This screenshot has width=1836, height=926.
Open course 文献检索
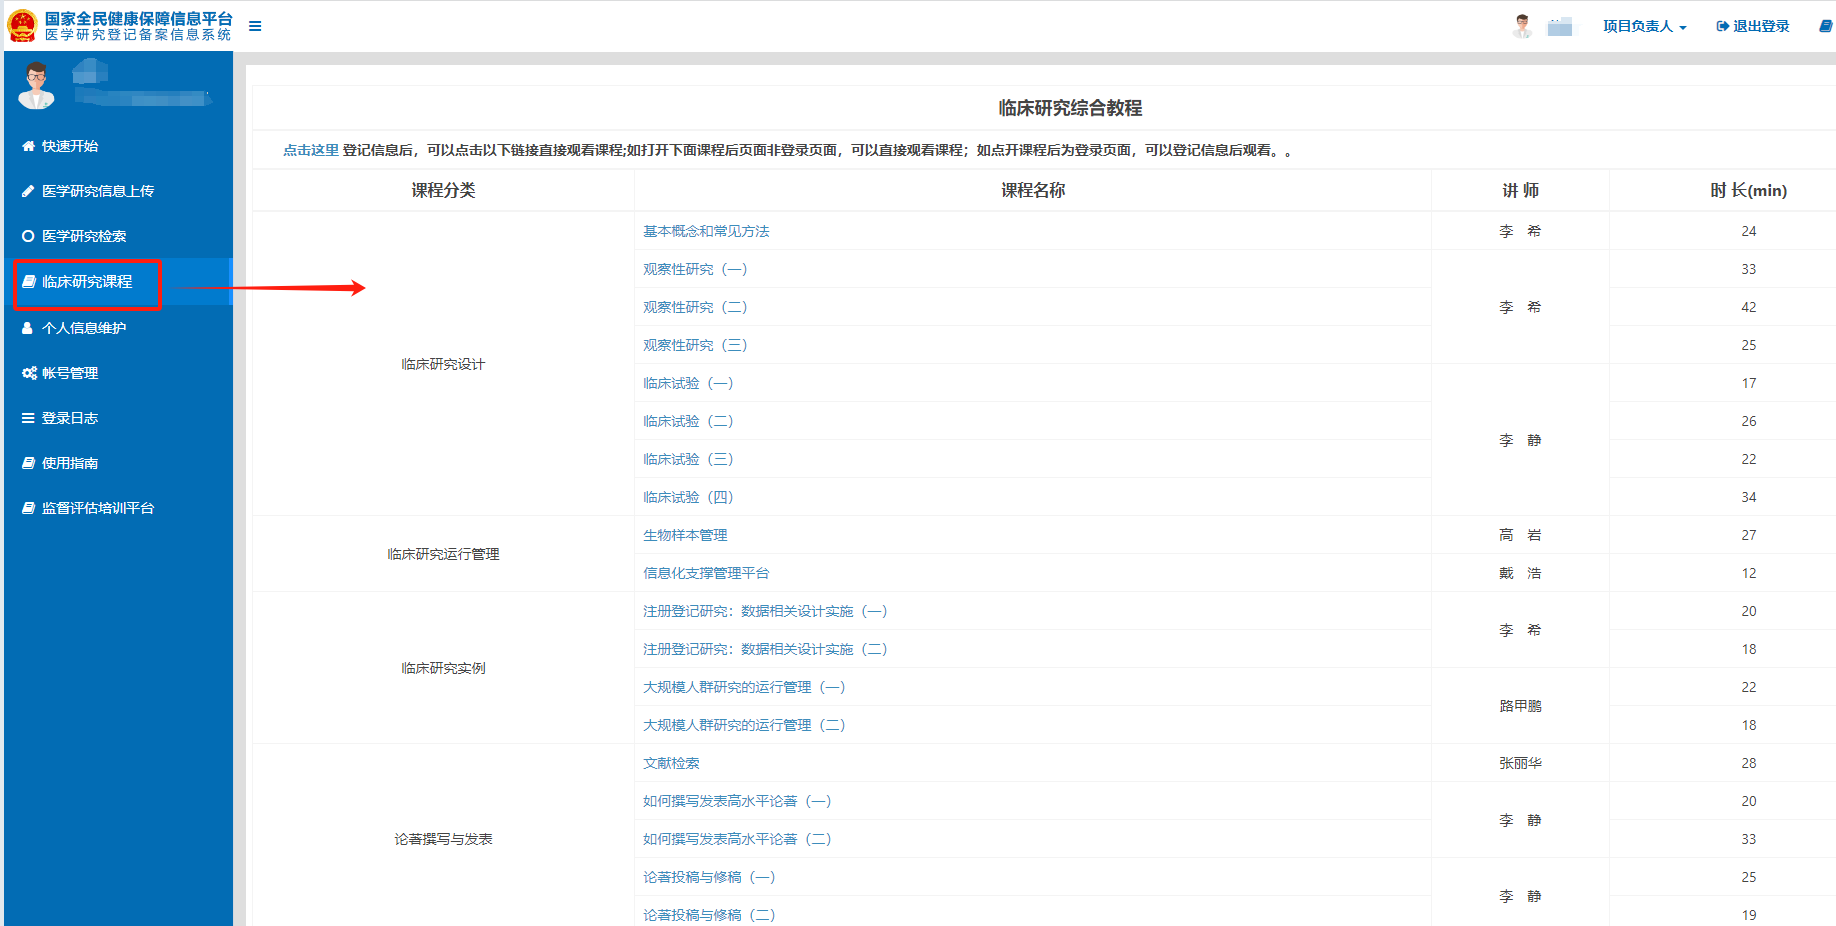coord(671,763)
